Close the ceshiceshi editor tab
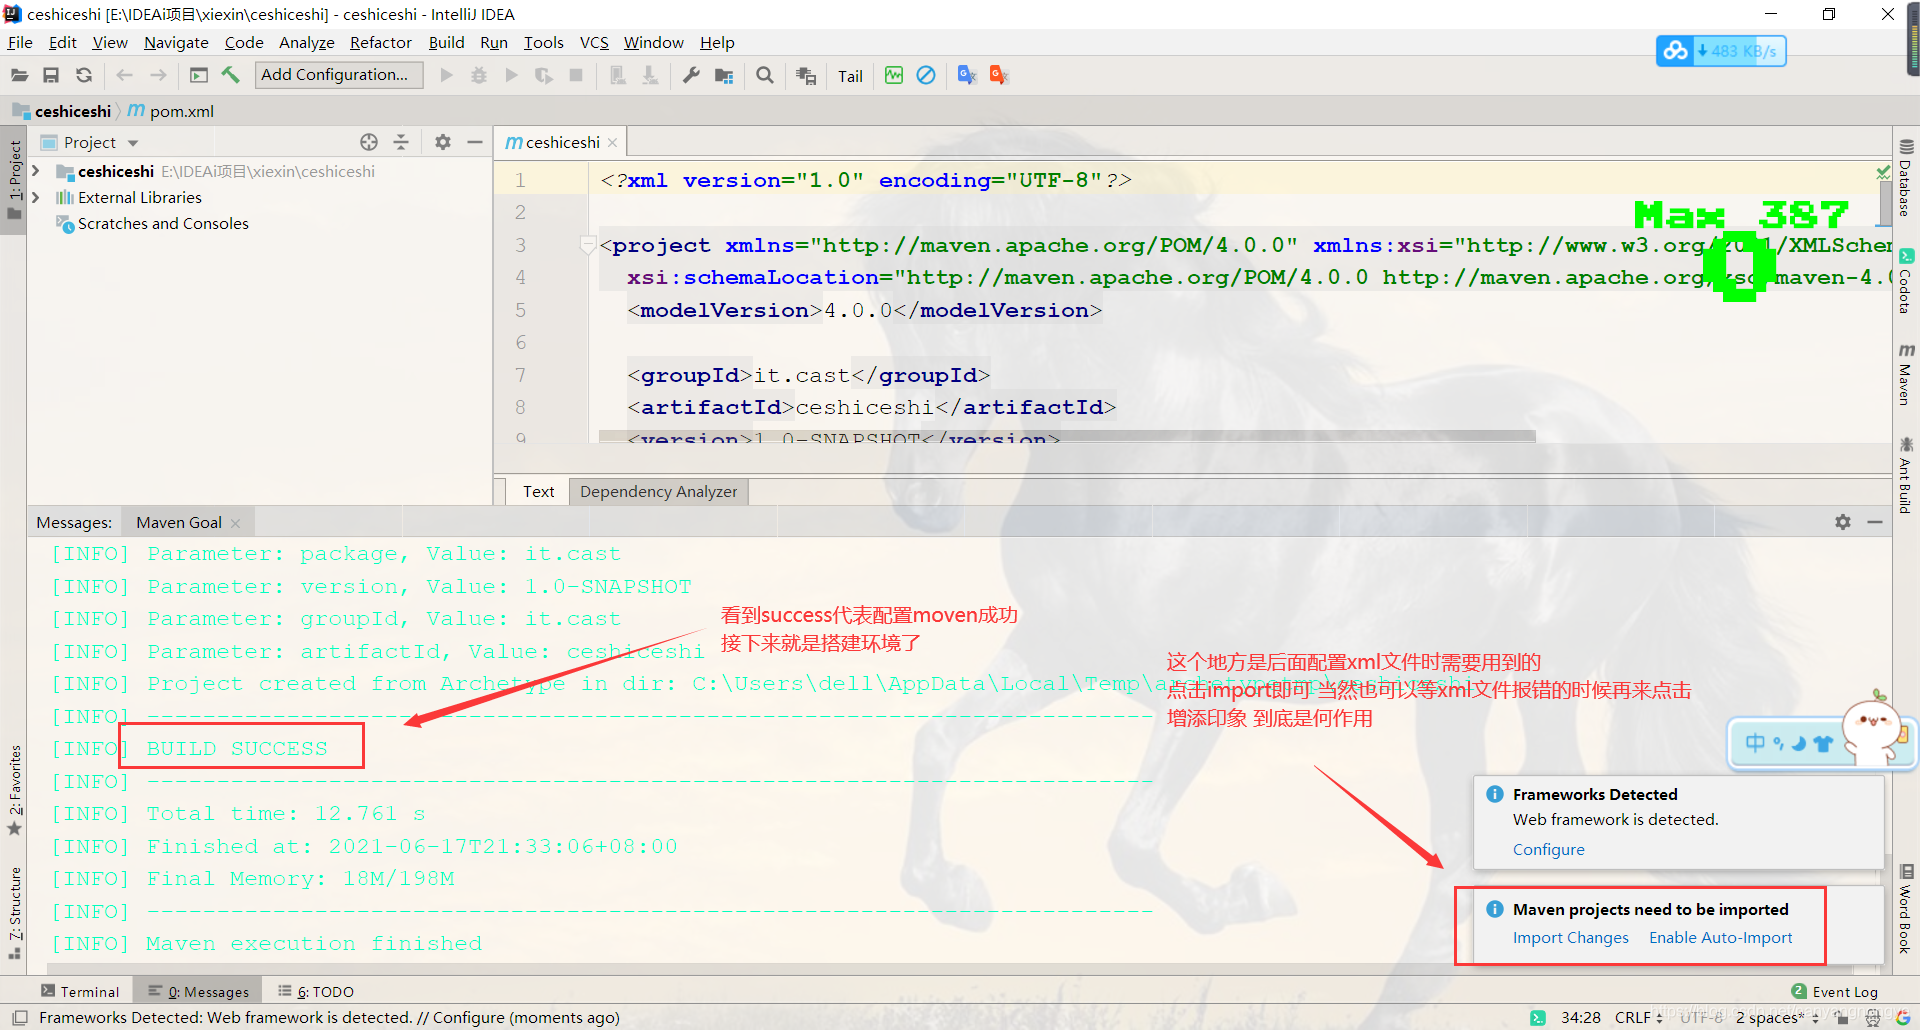The height and width of the screenshot is (1030, 1920). tap(613, 143)
